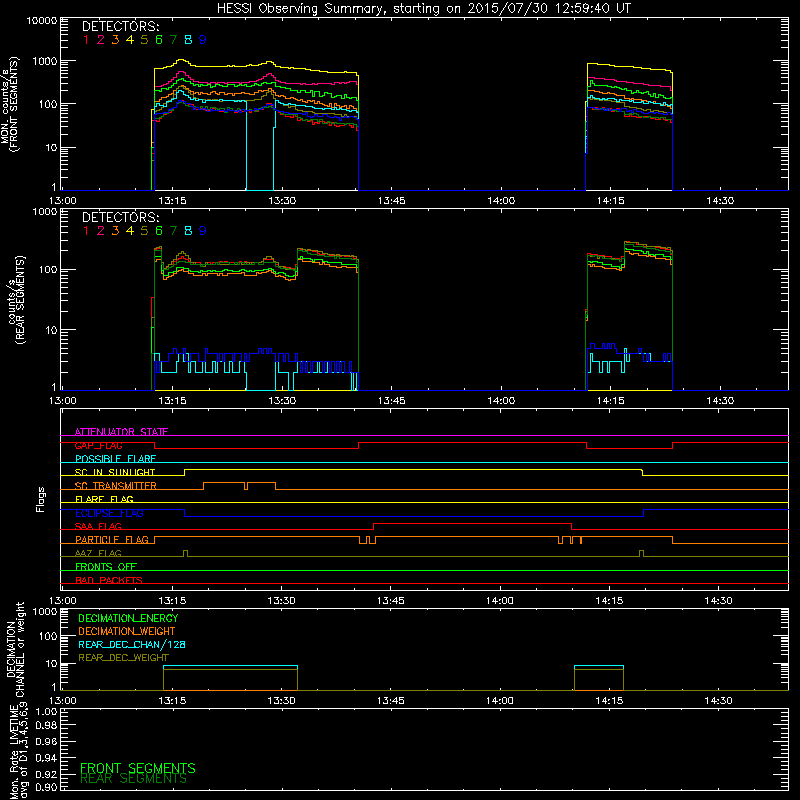Click the REAR_DEC_CHAN/128 legend entry
This screenshot has height=800, width=800.
(132, 645)
